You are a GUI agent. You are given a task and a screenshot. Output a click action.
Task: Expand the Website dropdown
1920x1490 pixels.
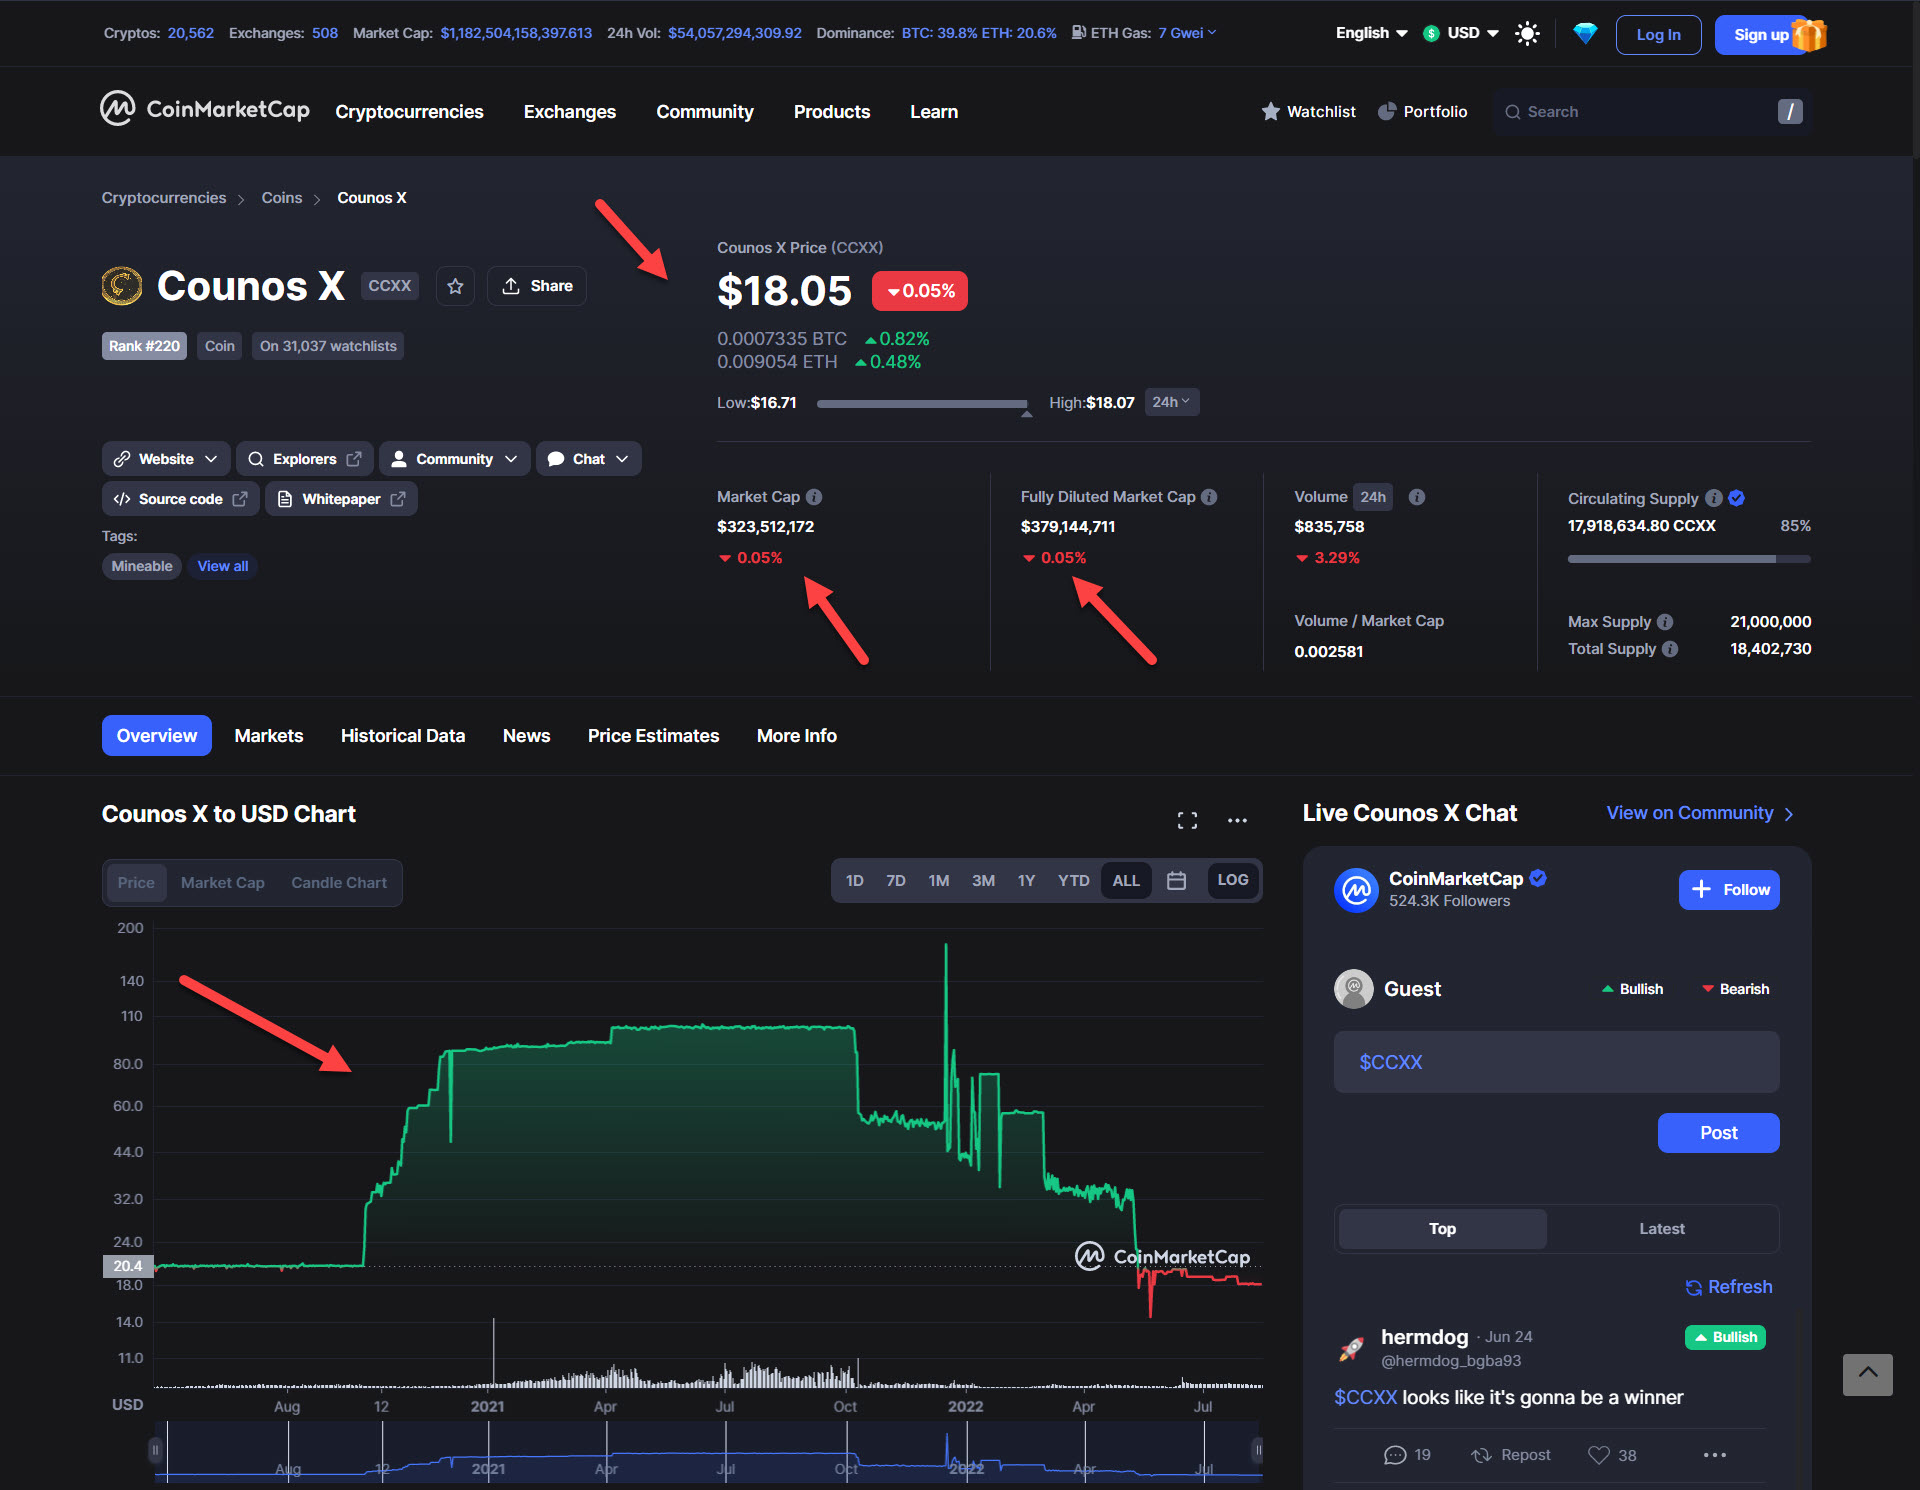coord(166,459)
